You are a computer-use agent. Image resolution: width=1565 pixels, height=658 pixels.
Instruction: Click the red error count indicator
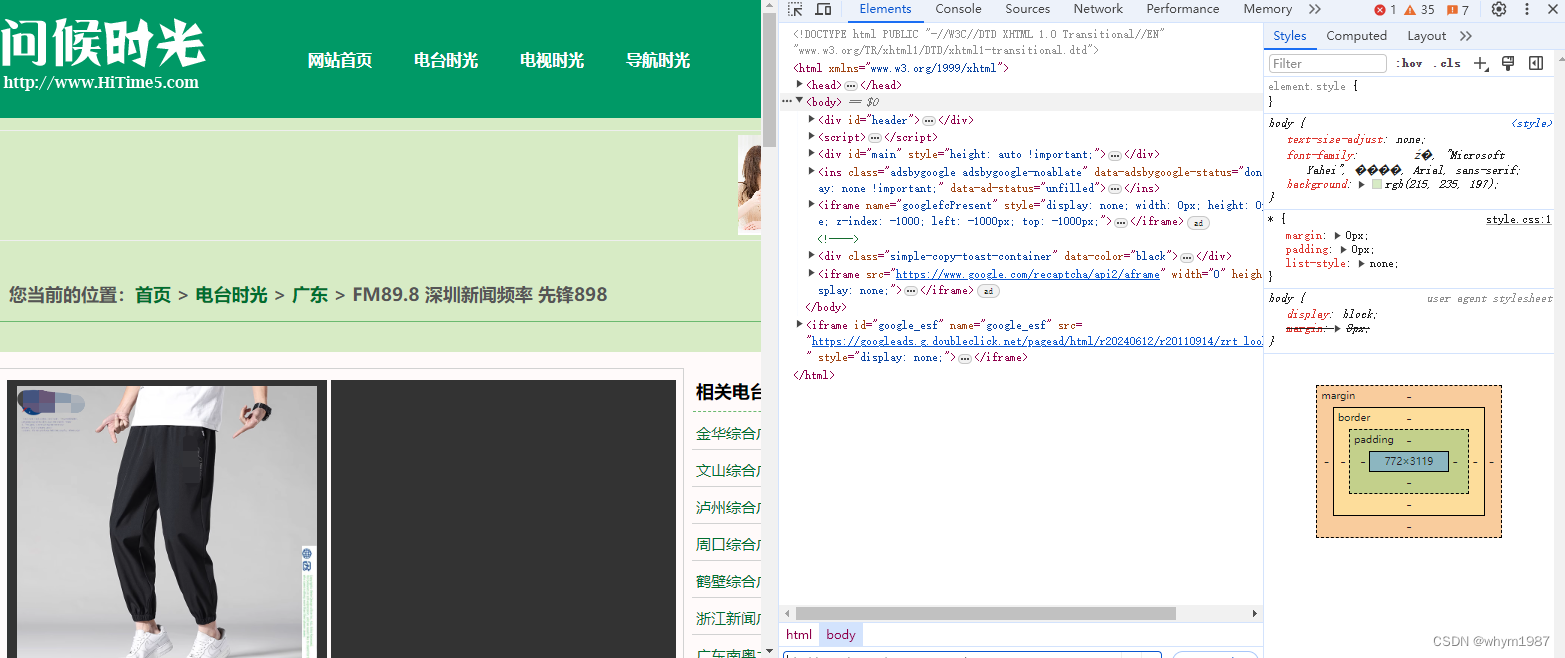pyautogui.click(x=1385, y=10)
